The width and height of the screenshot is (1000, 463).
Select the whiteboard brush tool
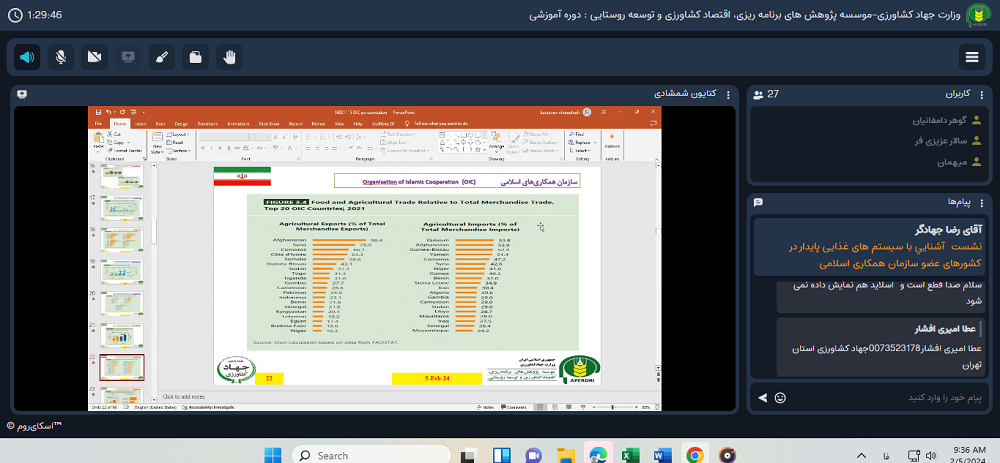pyautogui.click(x=162, y=57)
